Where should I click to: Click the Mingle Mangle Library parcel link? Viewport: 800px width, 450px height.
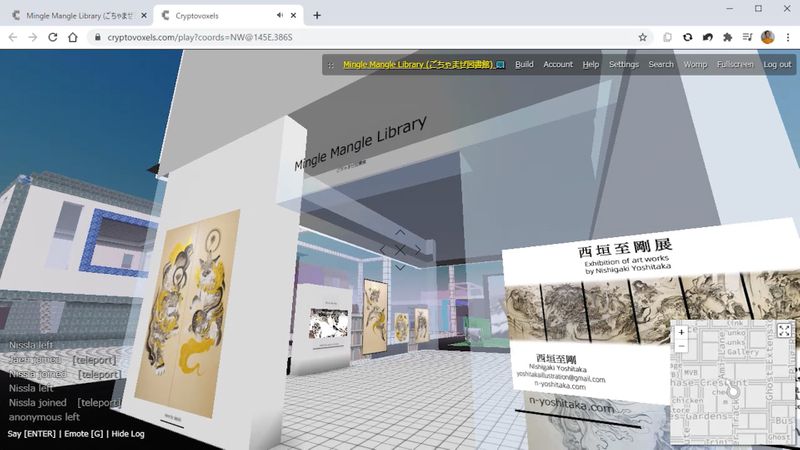(419, 64)
